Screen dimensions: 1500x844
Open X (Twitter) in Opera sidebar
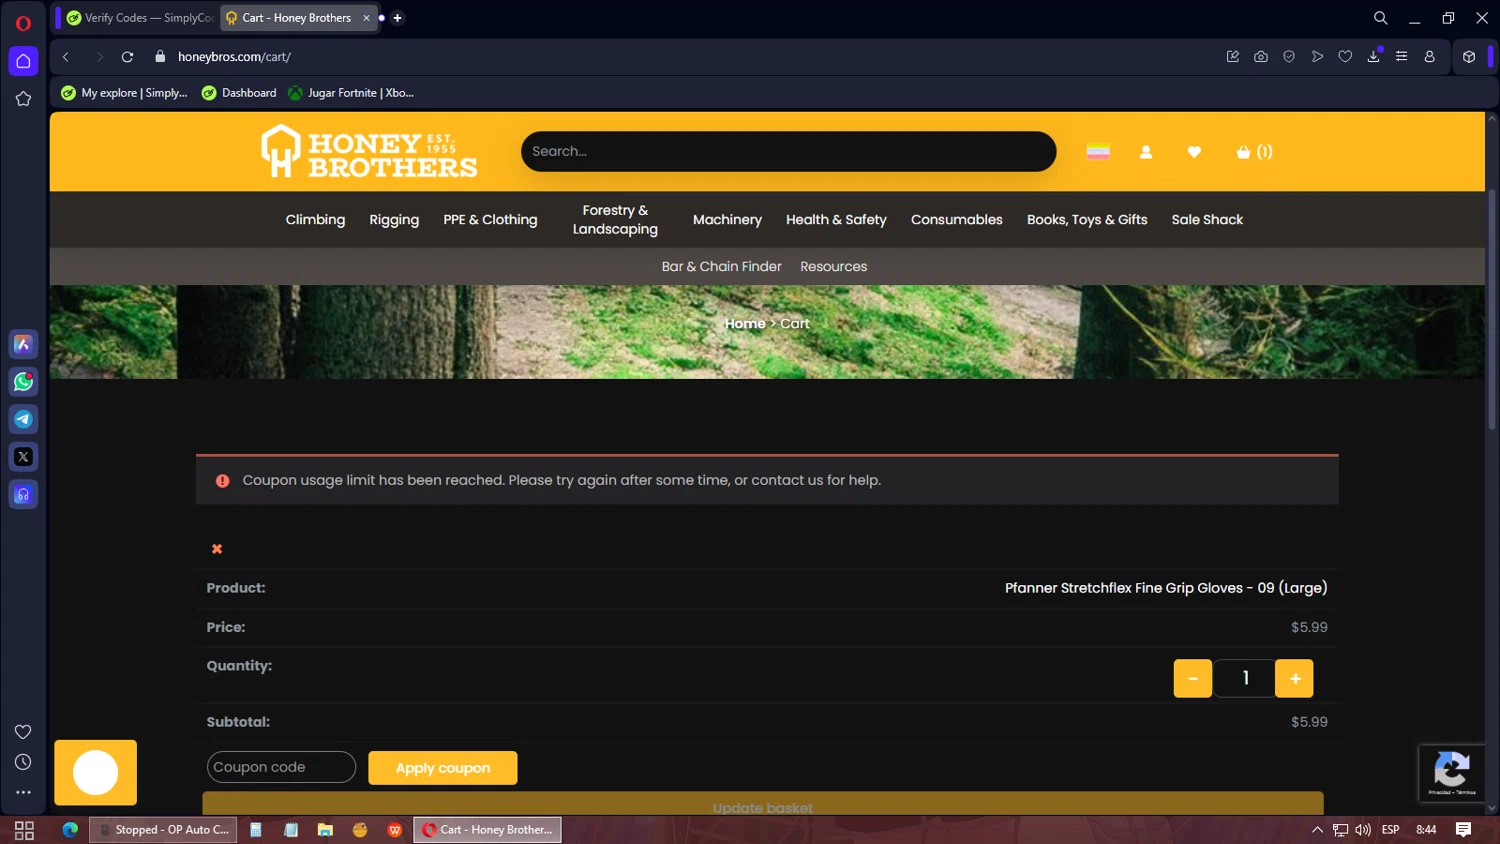(23, 457)
